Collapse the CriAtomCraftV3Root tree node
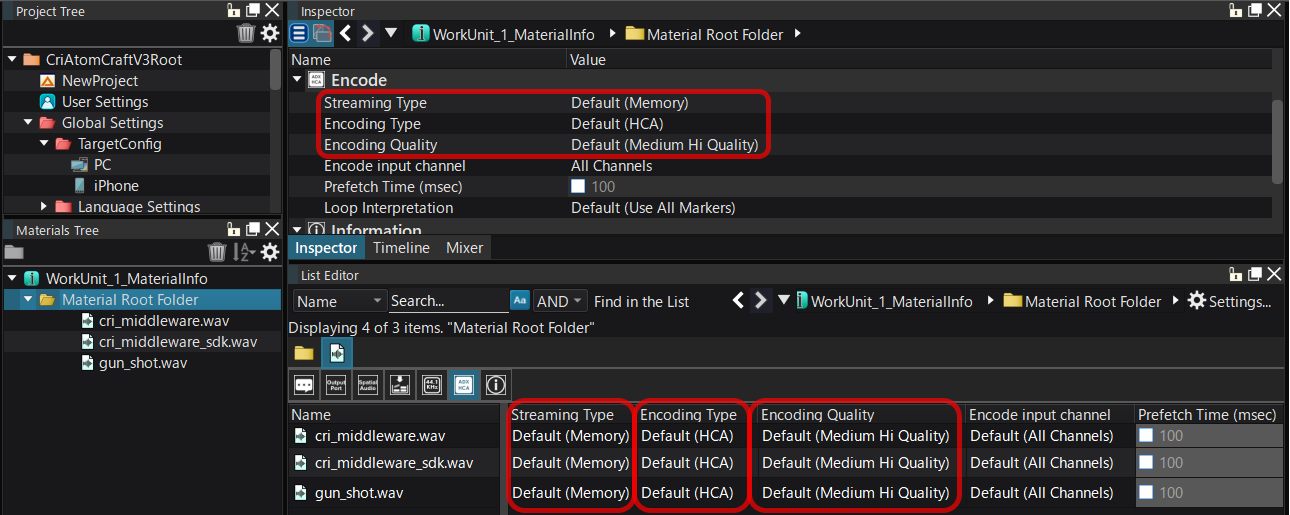1290x515 pixels. [12, 59]
